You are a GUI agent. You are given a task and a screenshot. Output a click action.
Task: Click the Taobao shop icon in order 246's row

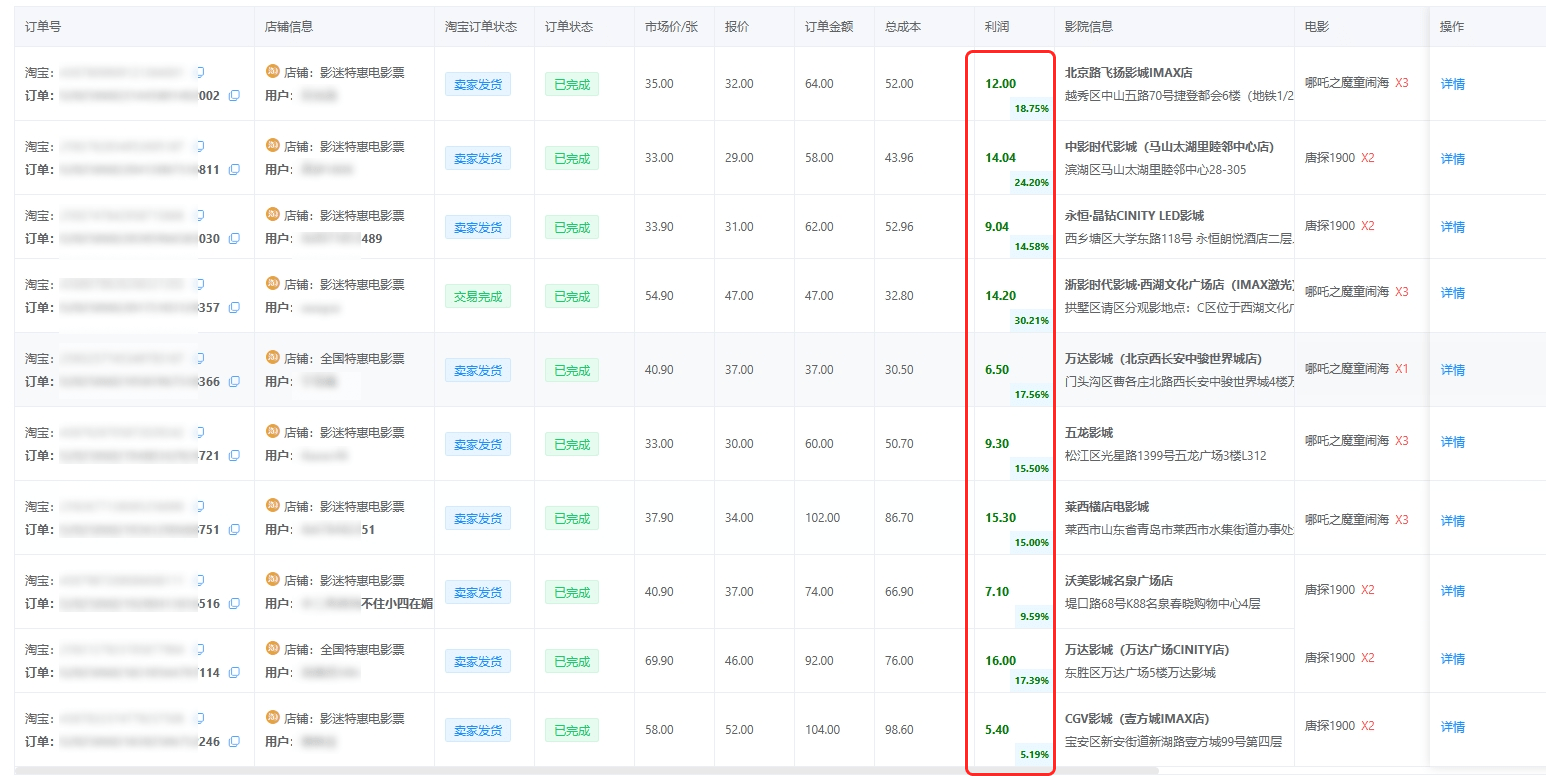coord(272,718)
